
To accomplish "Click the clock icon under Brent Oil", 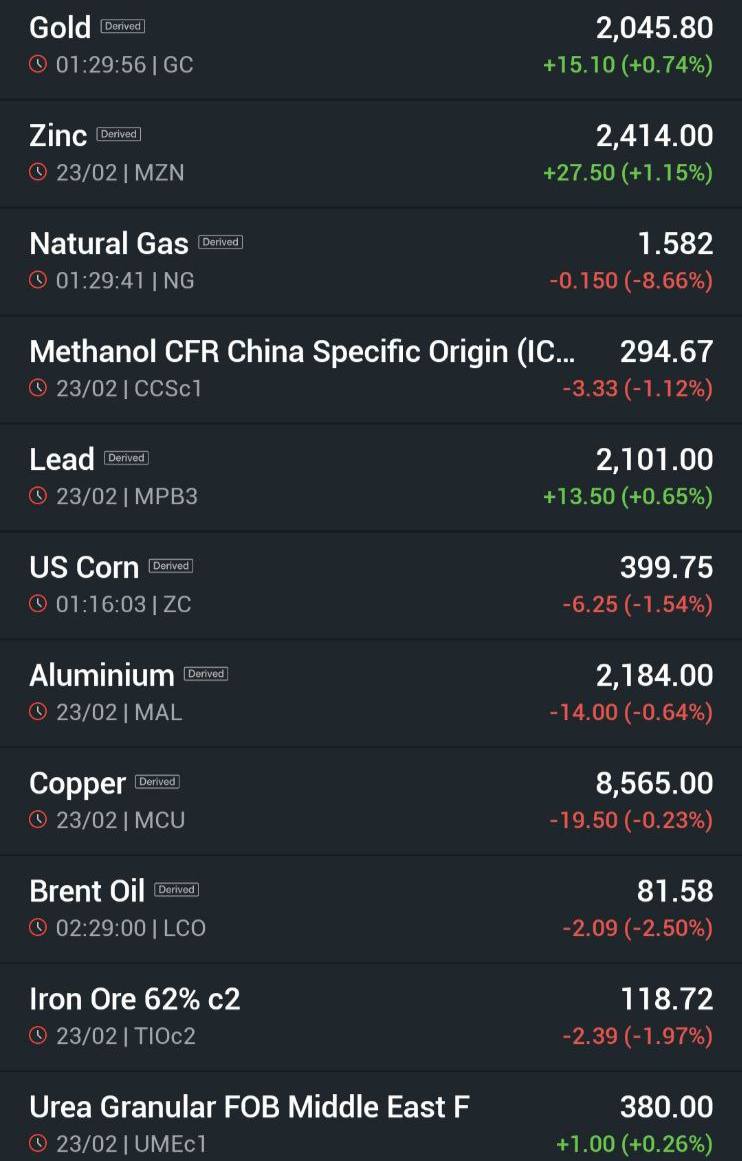I will click(x=38, y=928).
